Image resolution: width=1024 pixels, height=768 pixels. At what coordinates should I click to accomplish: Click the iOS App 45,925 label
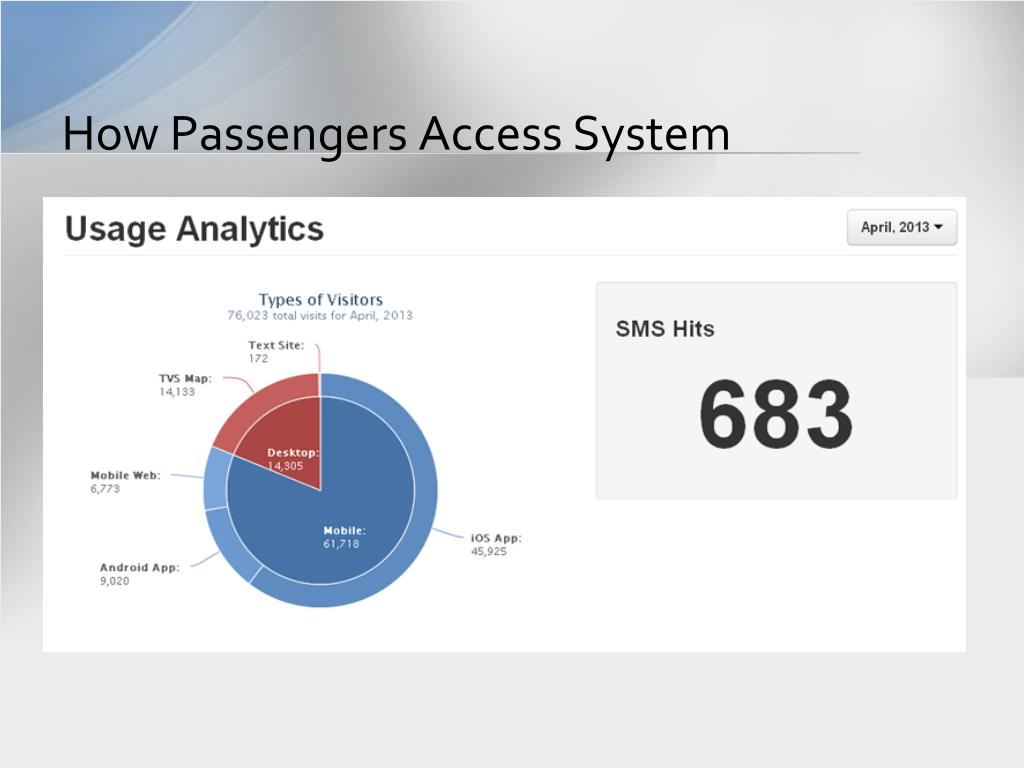[x=496, y=545]
